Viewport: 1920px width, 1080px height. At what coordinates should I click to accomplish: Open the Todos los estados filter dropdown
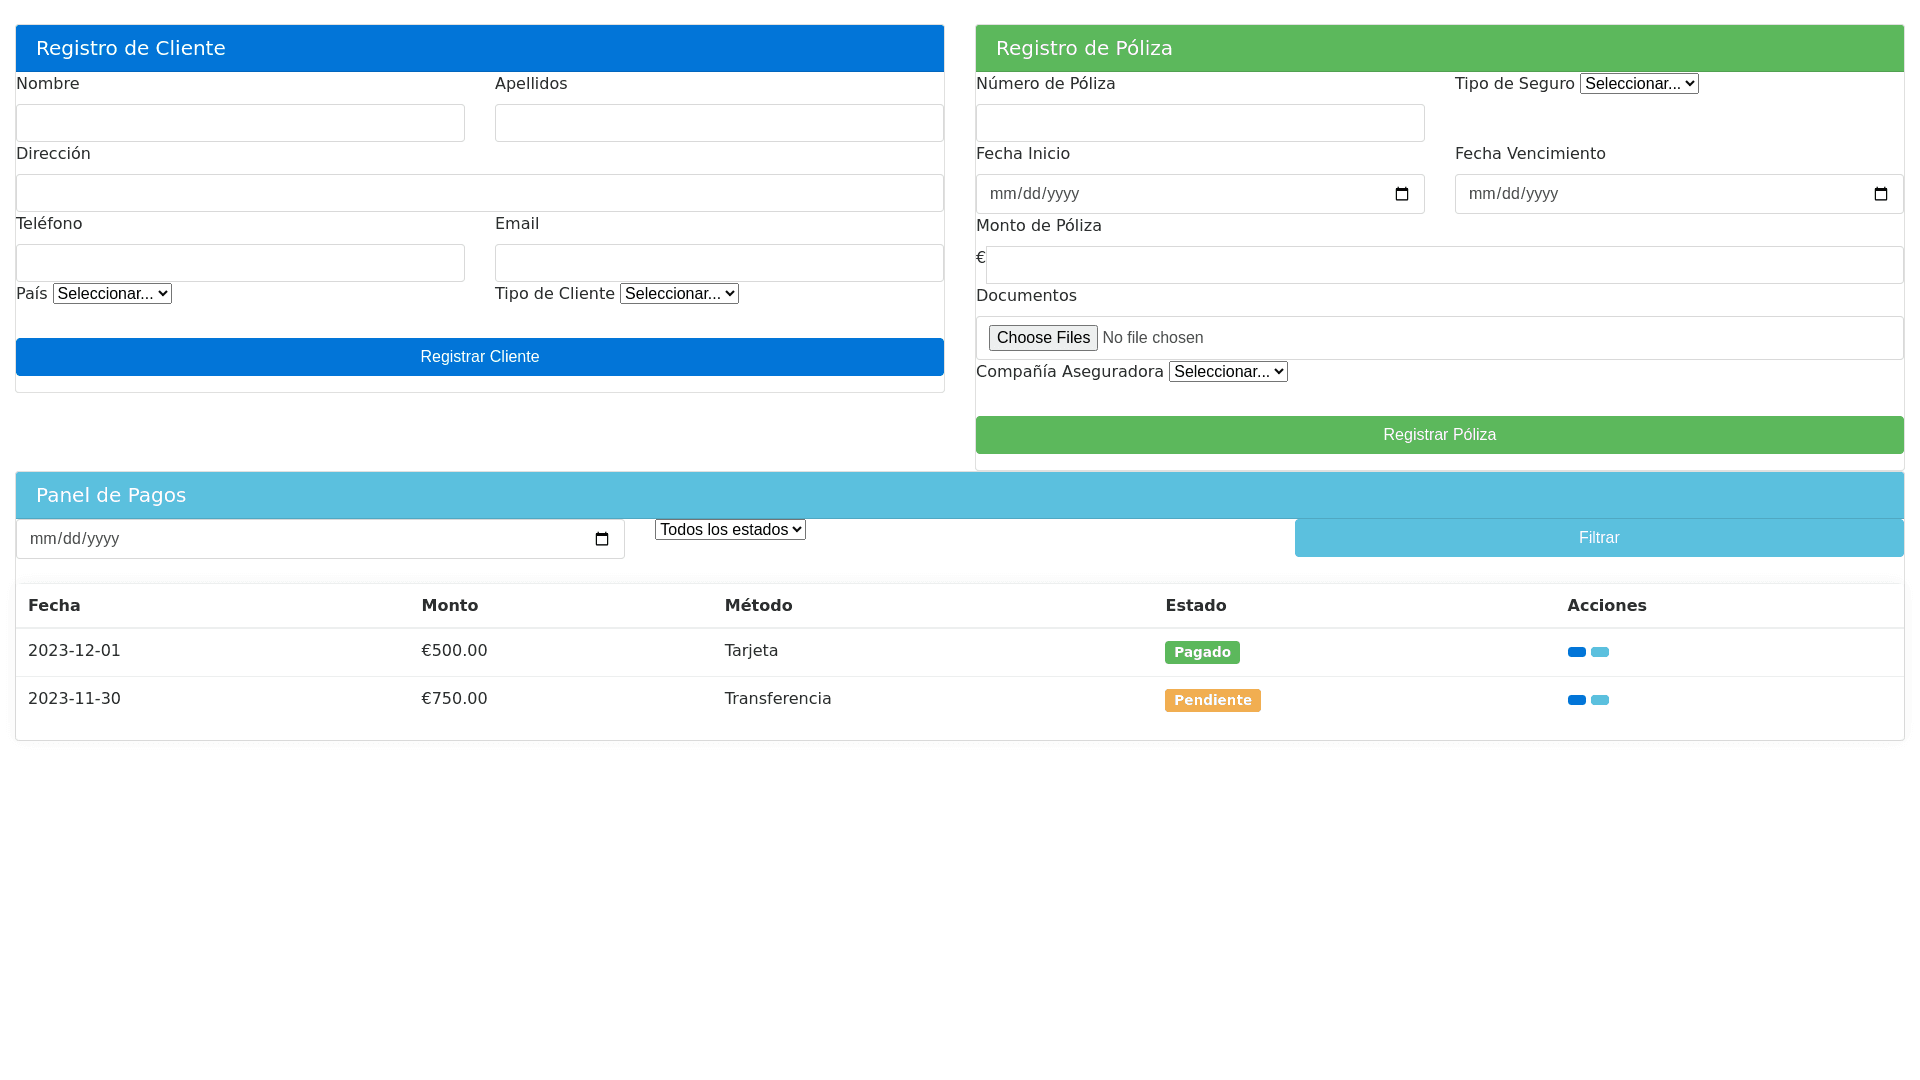click(x=730, y=530)
